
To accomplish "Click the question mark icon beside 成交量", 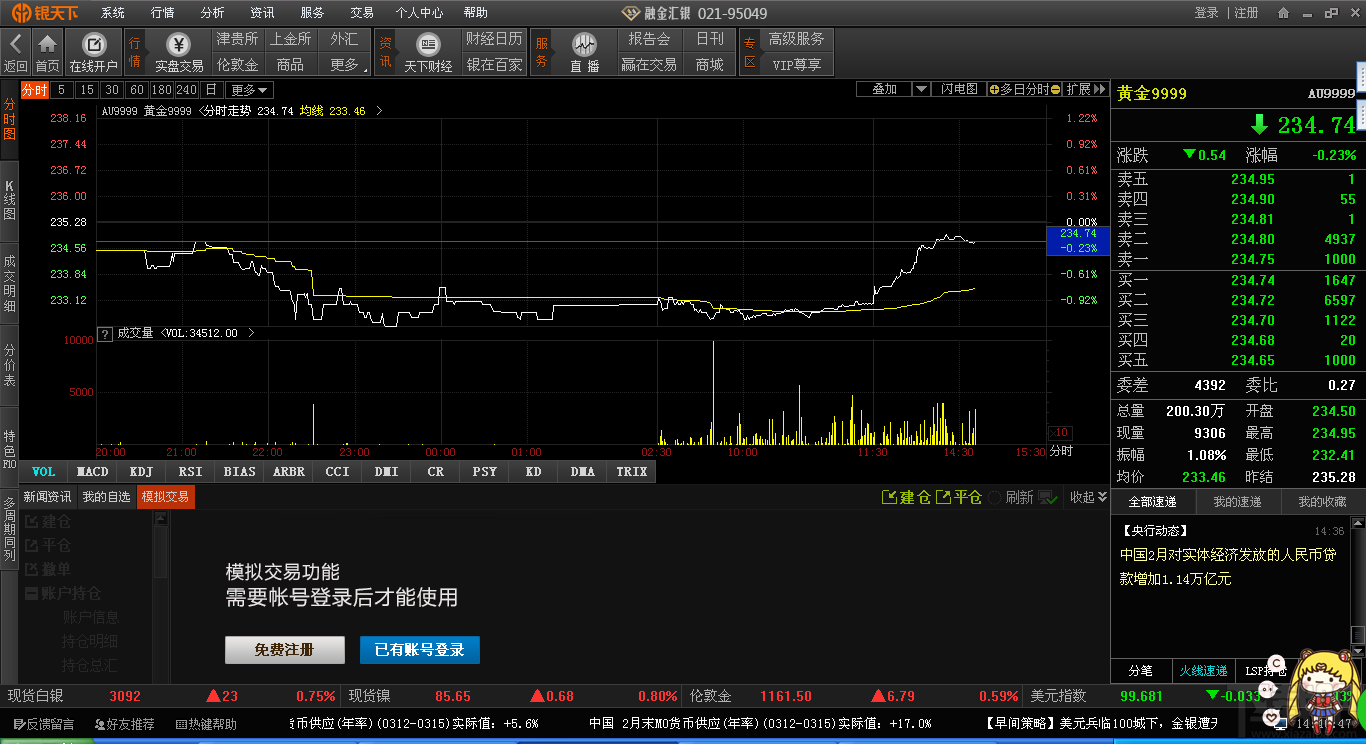I will (x=104, y=334).
